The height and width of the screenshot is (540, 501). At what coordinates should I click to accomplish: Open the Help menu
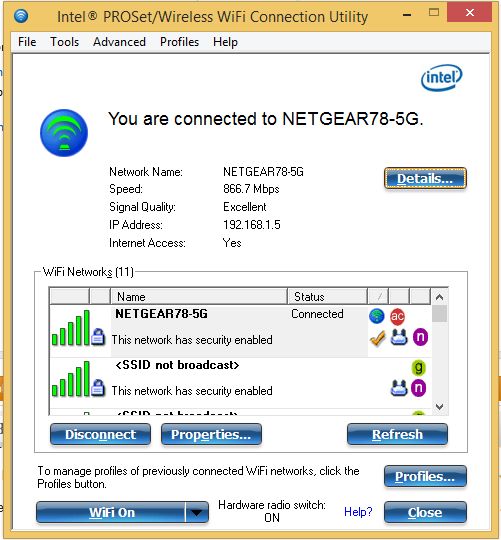(x=225, y=42)
